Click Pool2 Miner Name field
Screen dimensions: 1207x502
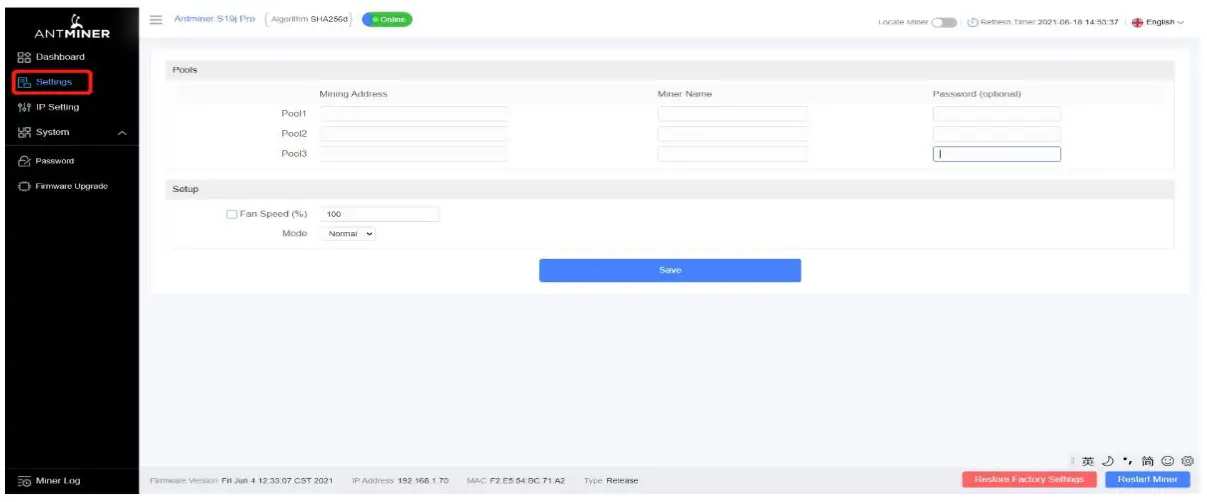(733, 134)
